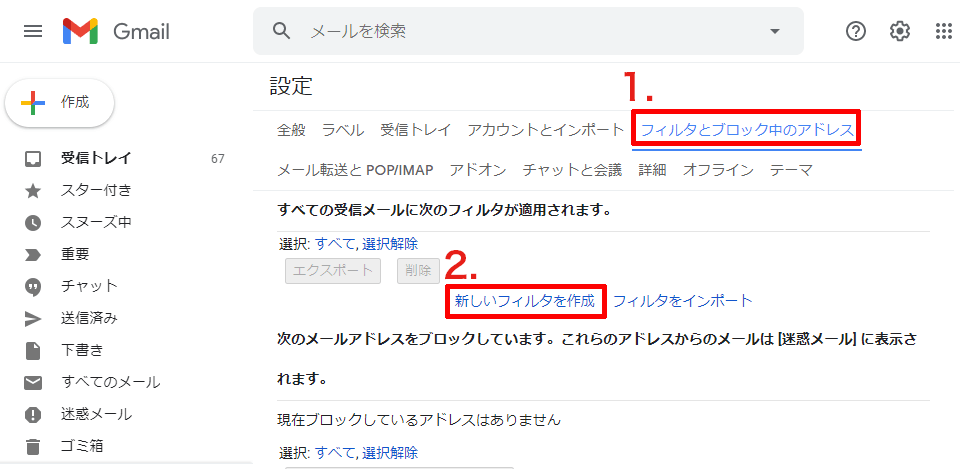The width and height of the screenshot is (960, 469).
Task: Switch to メール転送と POP/IMAP tab
Action: [x=355, y=170]
